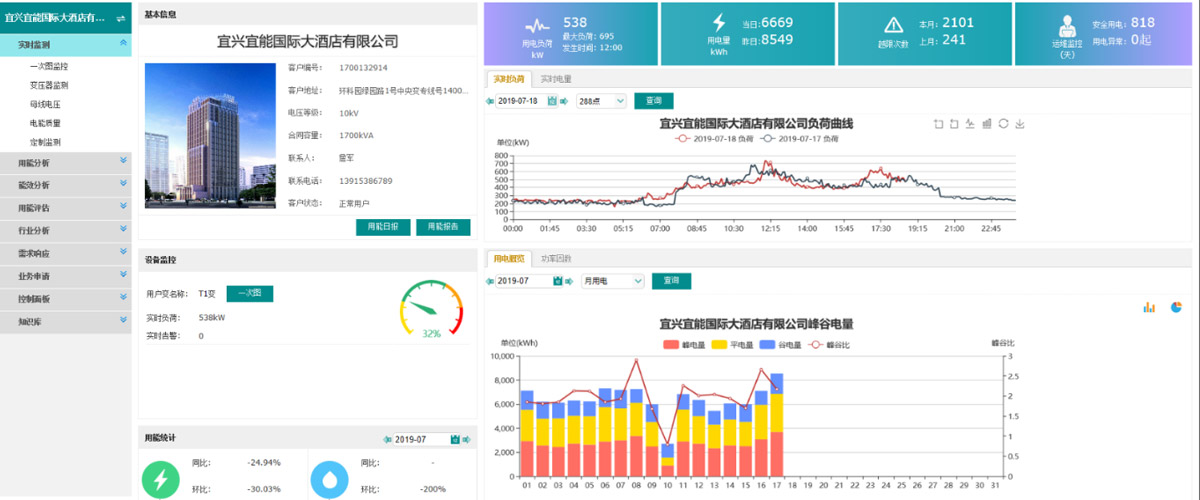
Task: Click the 平电量 yellow legend swatch
Action: click(718, 345)
